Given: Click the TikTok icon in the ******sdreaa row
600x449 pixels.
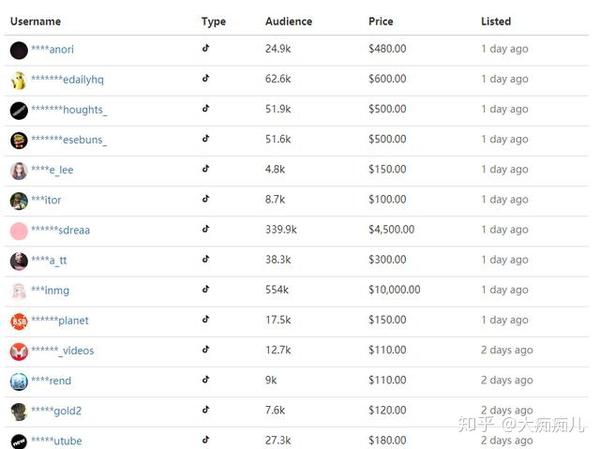Looking at the screenshot, I should click(x=206, y=229).
